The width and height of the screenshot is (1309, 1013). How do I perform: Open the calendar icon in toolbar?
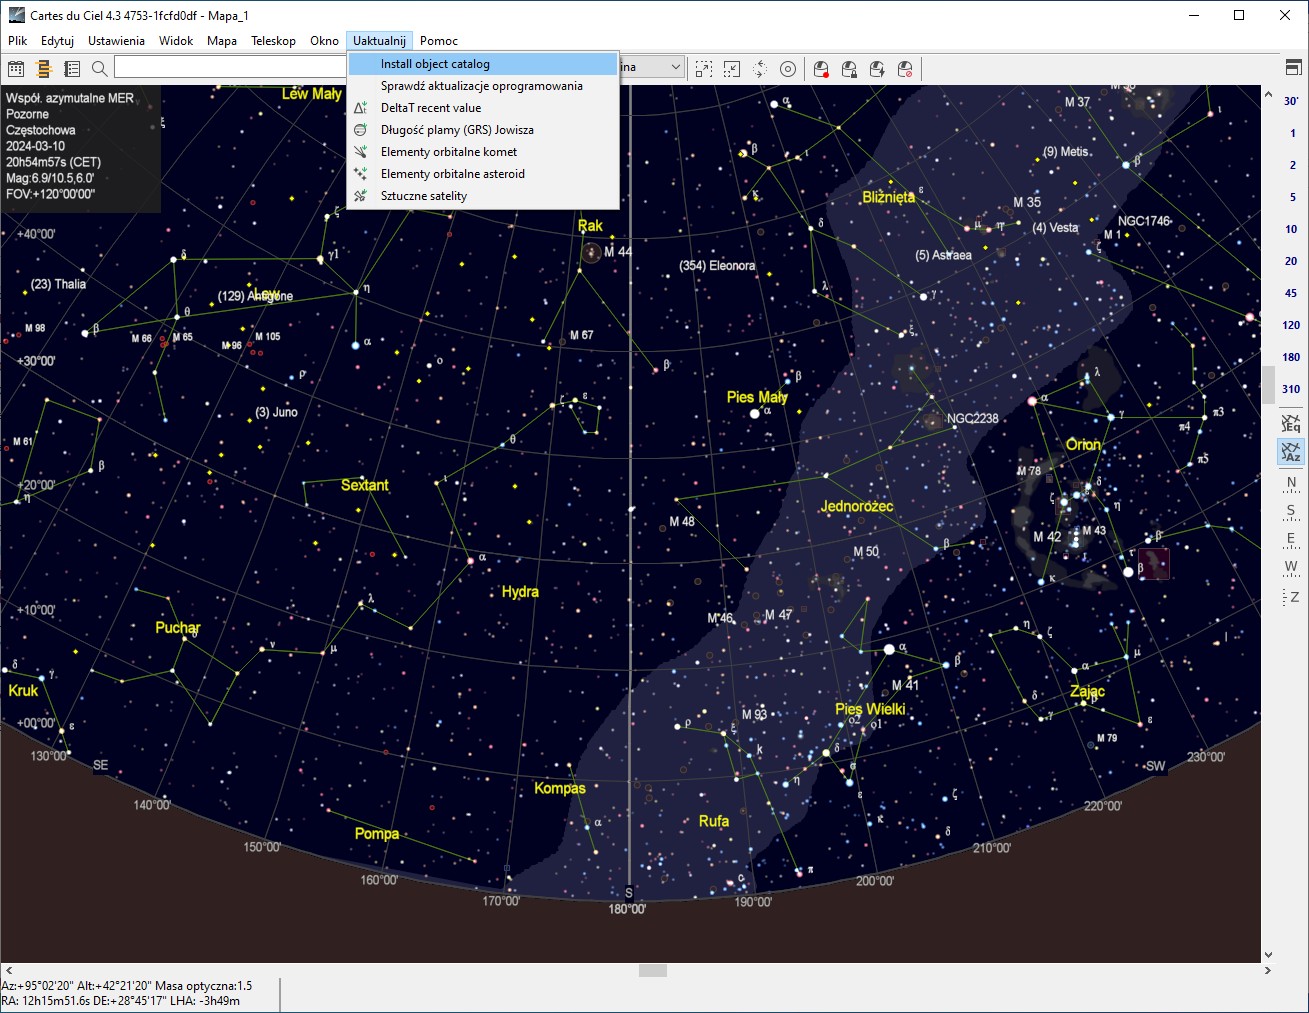coord(16,69)
